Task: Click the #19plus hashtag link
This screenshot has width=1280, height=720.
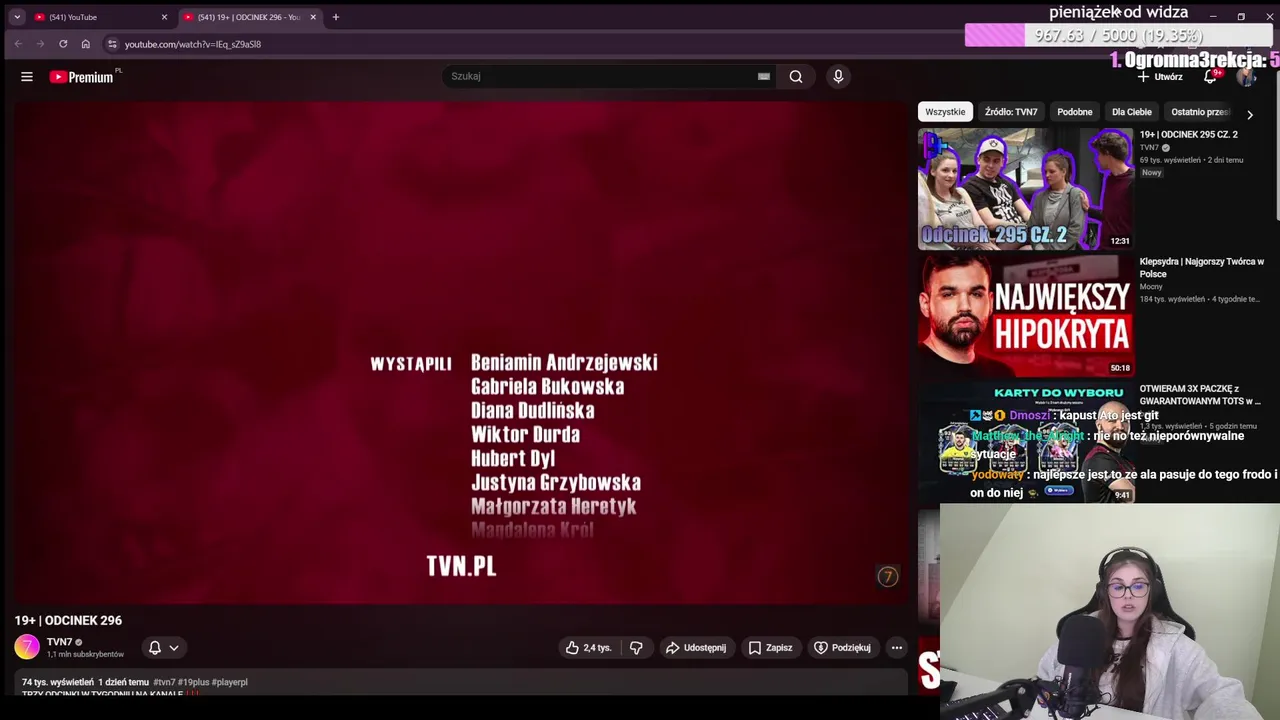Action: tap(193, 682)
